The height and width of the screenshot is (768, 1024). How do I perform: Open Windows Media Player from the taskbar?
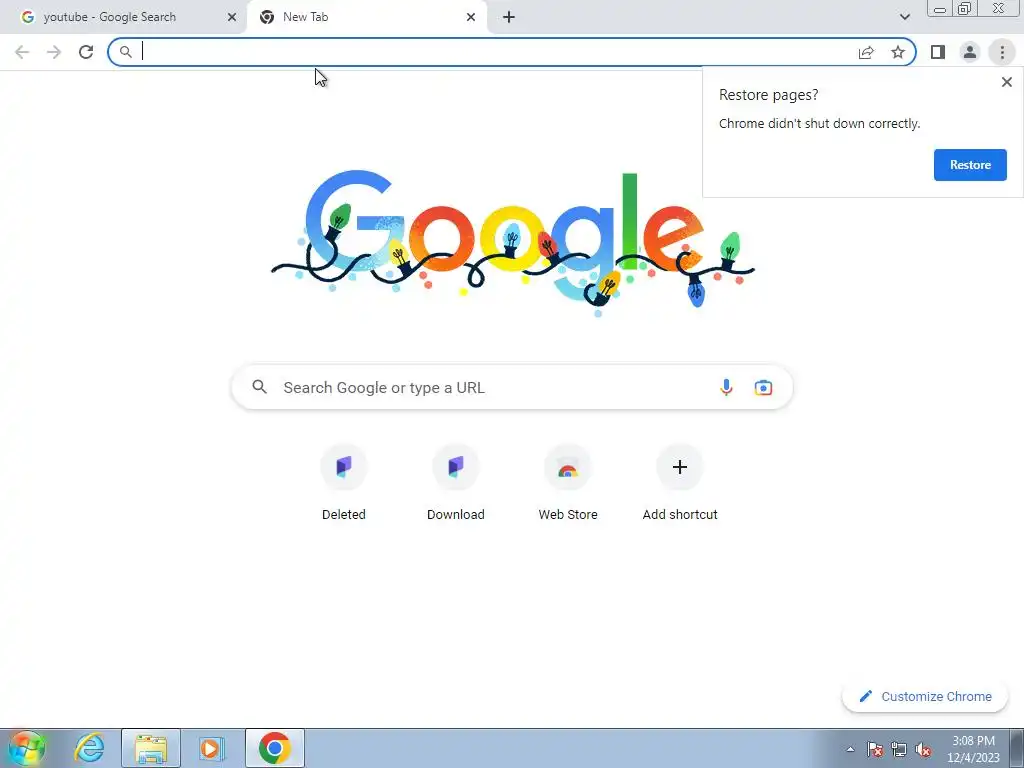click(x=212, y=748)
